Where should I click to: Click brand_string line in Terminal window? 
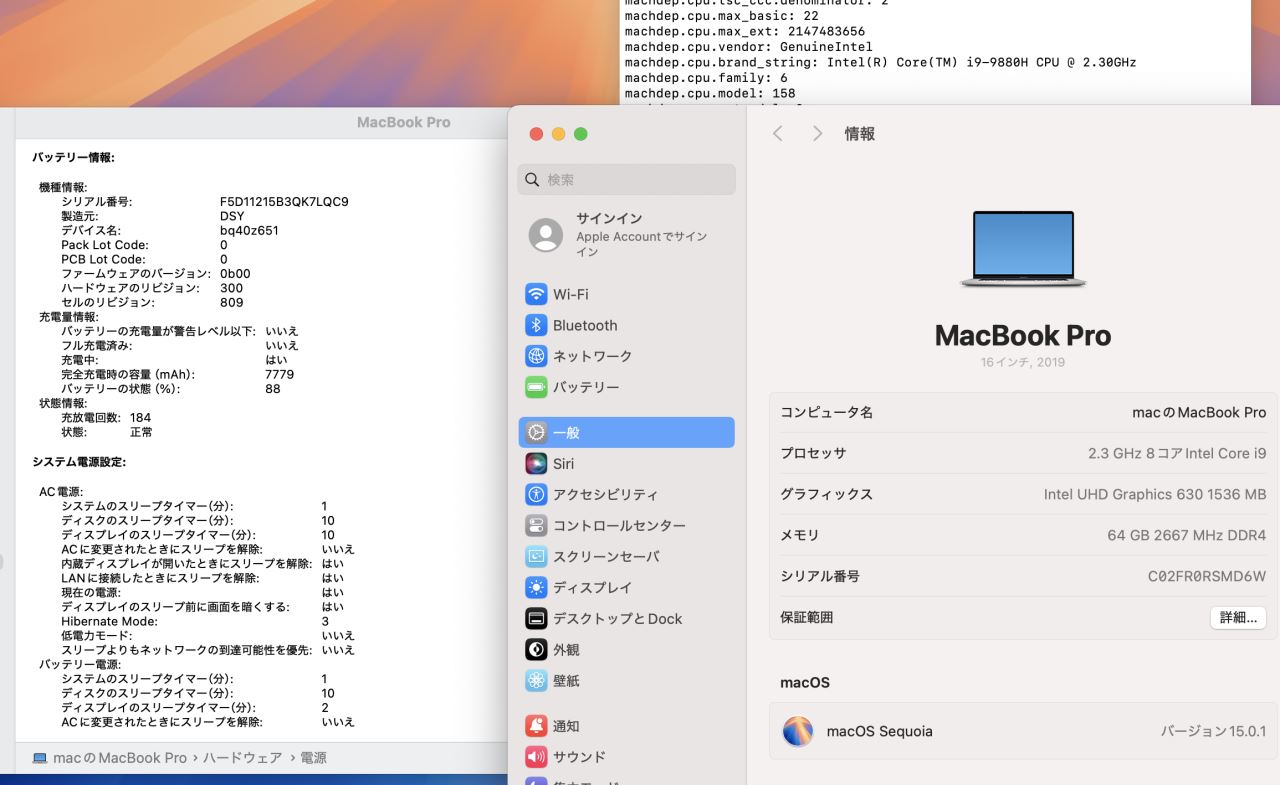click(880, 62)
